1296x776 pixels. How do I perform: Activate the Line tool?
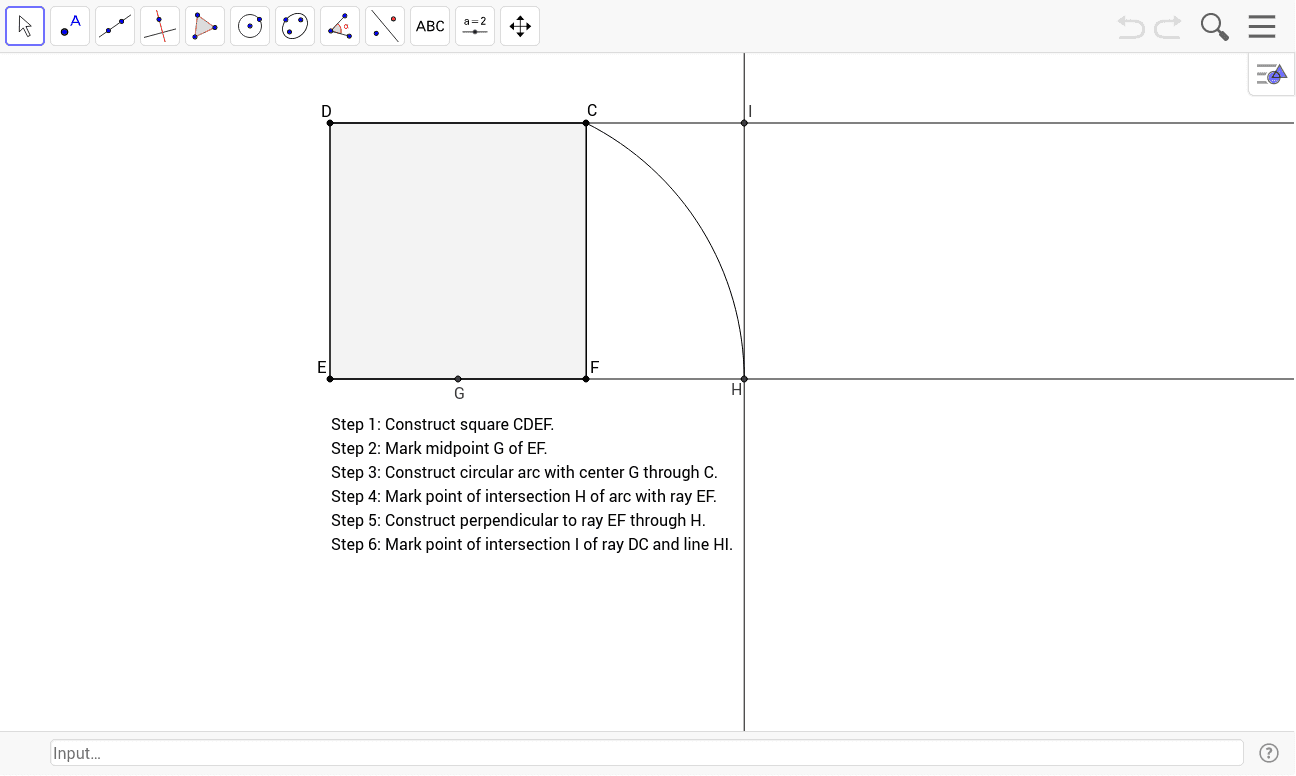(x=115, y=26)
